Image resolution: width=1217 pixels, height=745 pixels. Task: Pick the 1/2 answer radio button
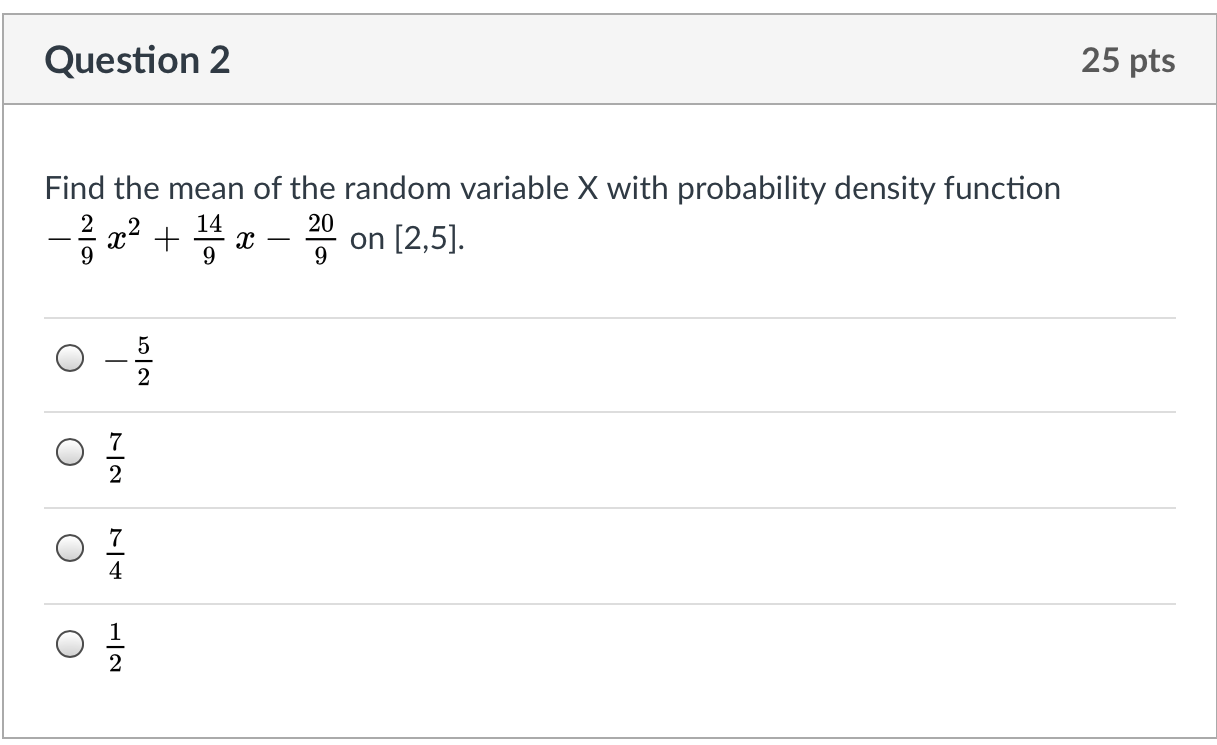[x=70, y=646]
